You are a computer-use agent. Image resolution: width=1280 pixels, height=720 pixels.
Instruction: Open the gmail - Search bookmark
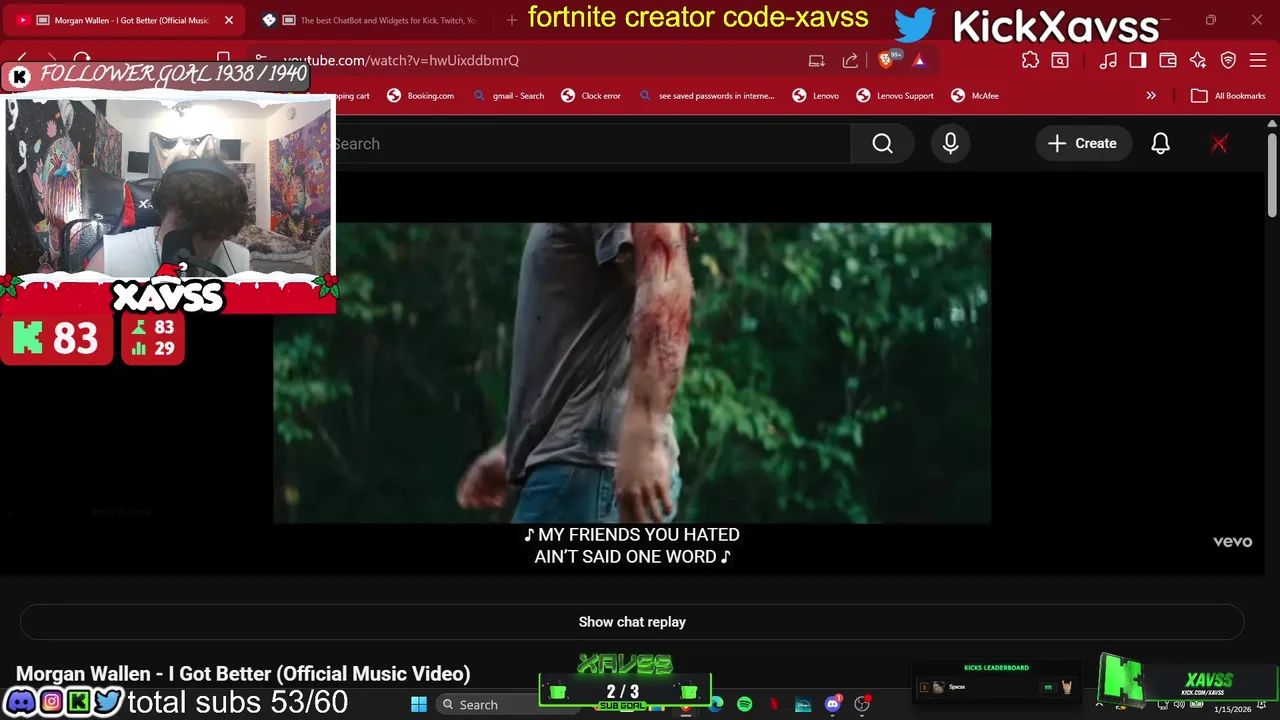(508, 96)
